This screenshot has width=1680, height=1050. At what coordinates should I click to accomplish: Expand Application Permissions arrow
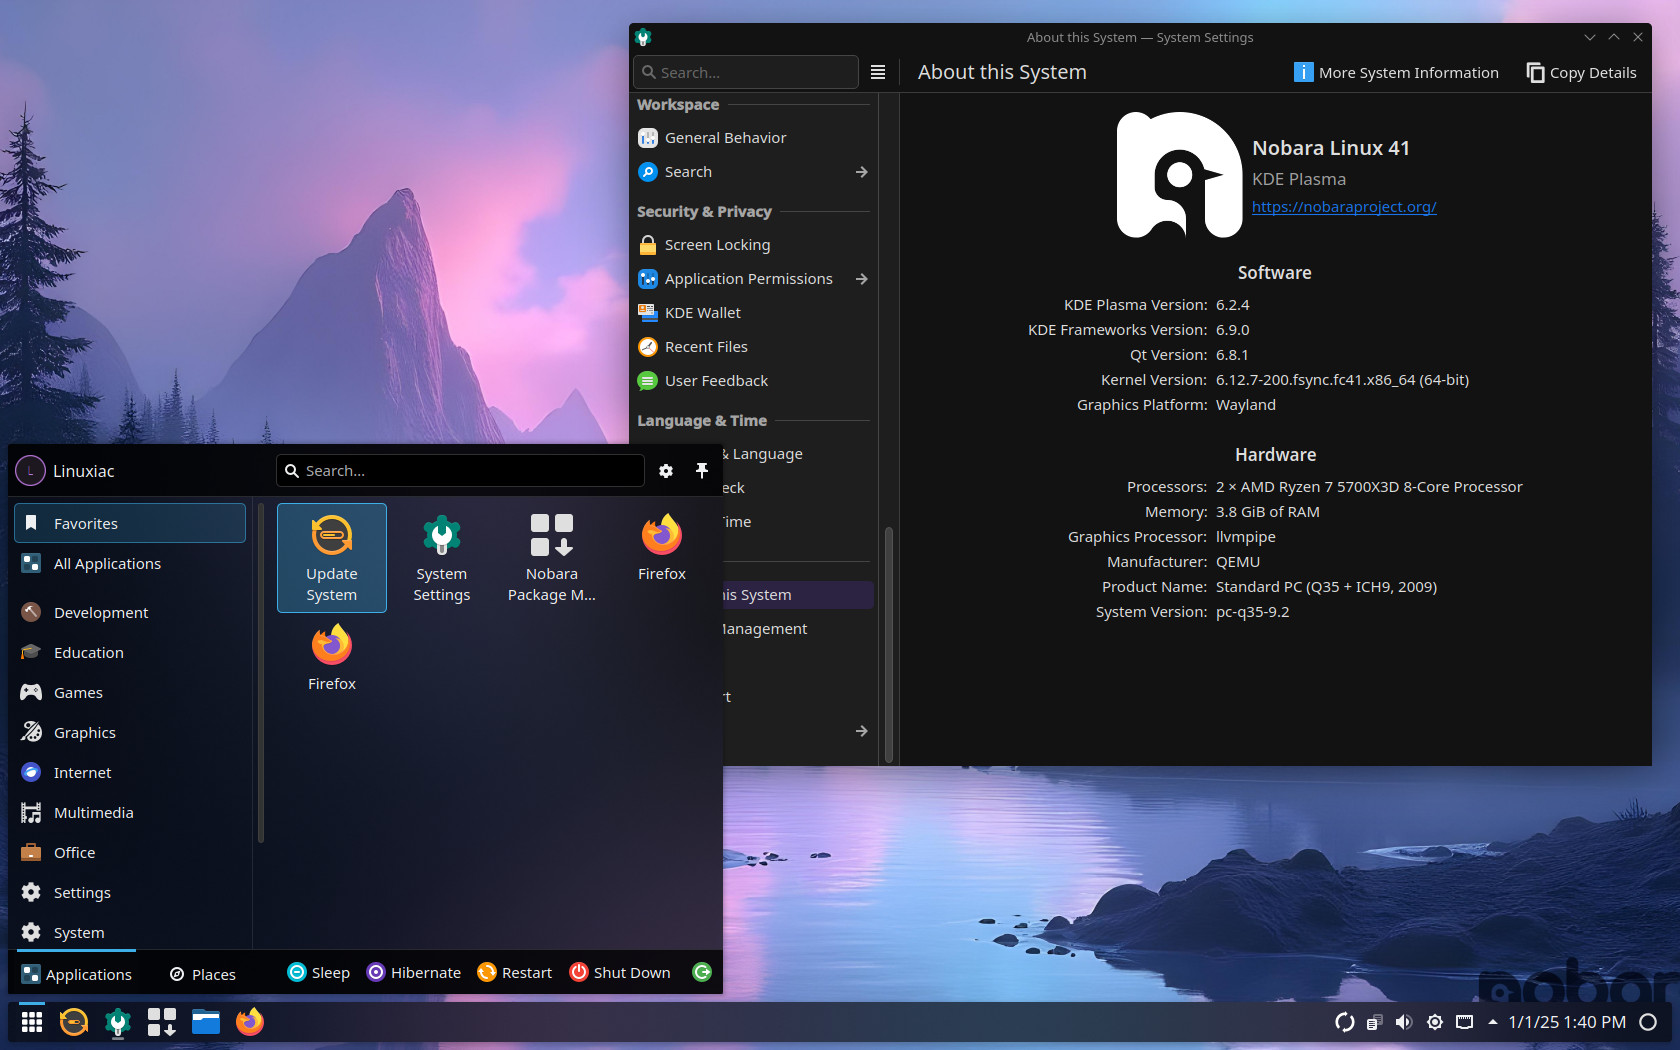click(x=862, y=279)
